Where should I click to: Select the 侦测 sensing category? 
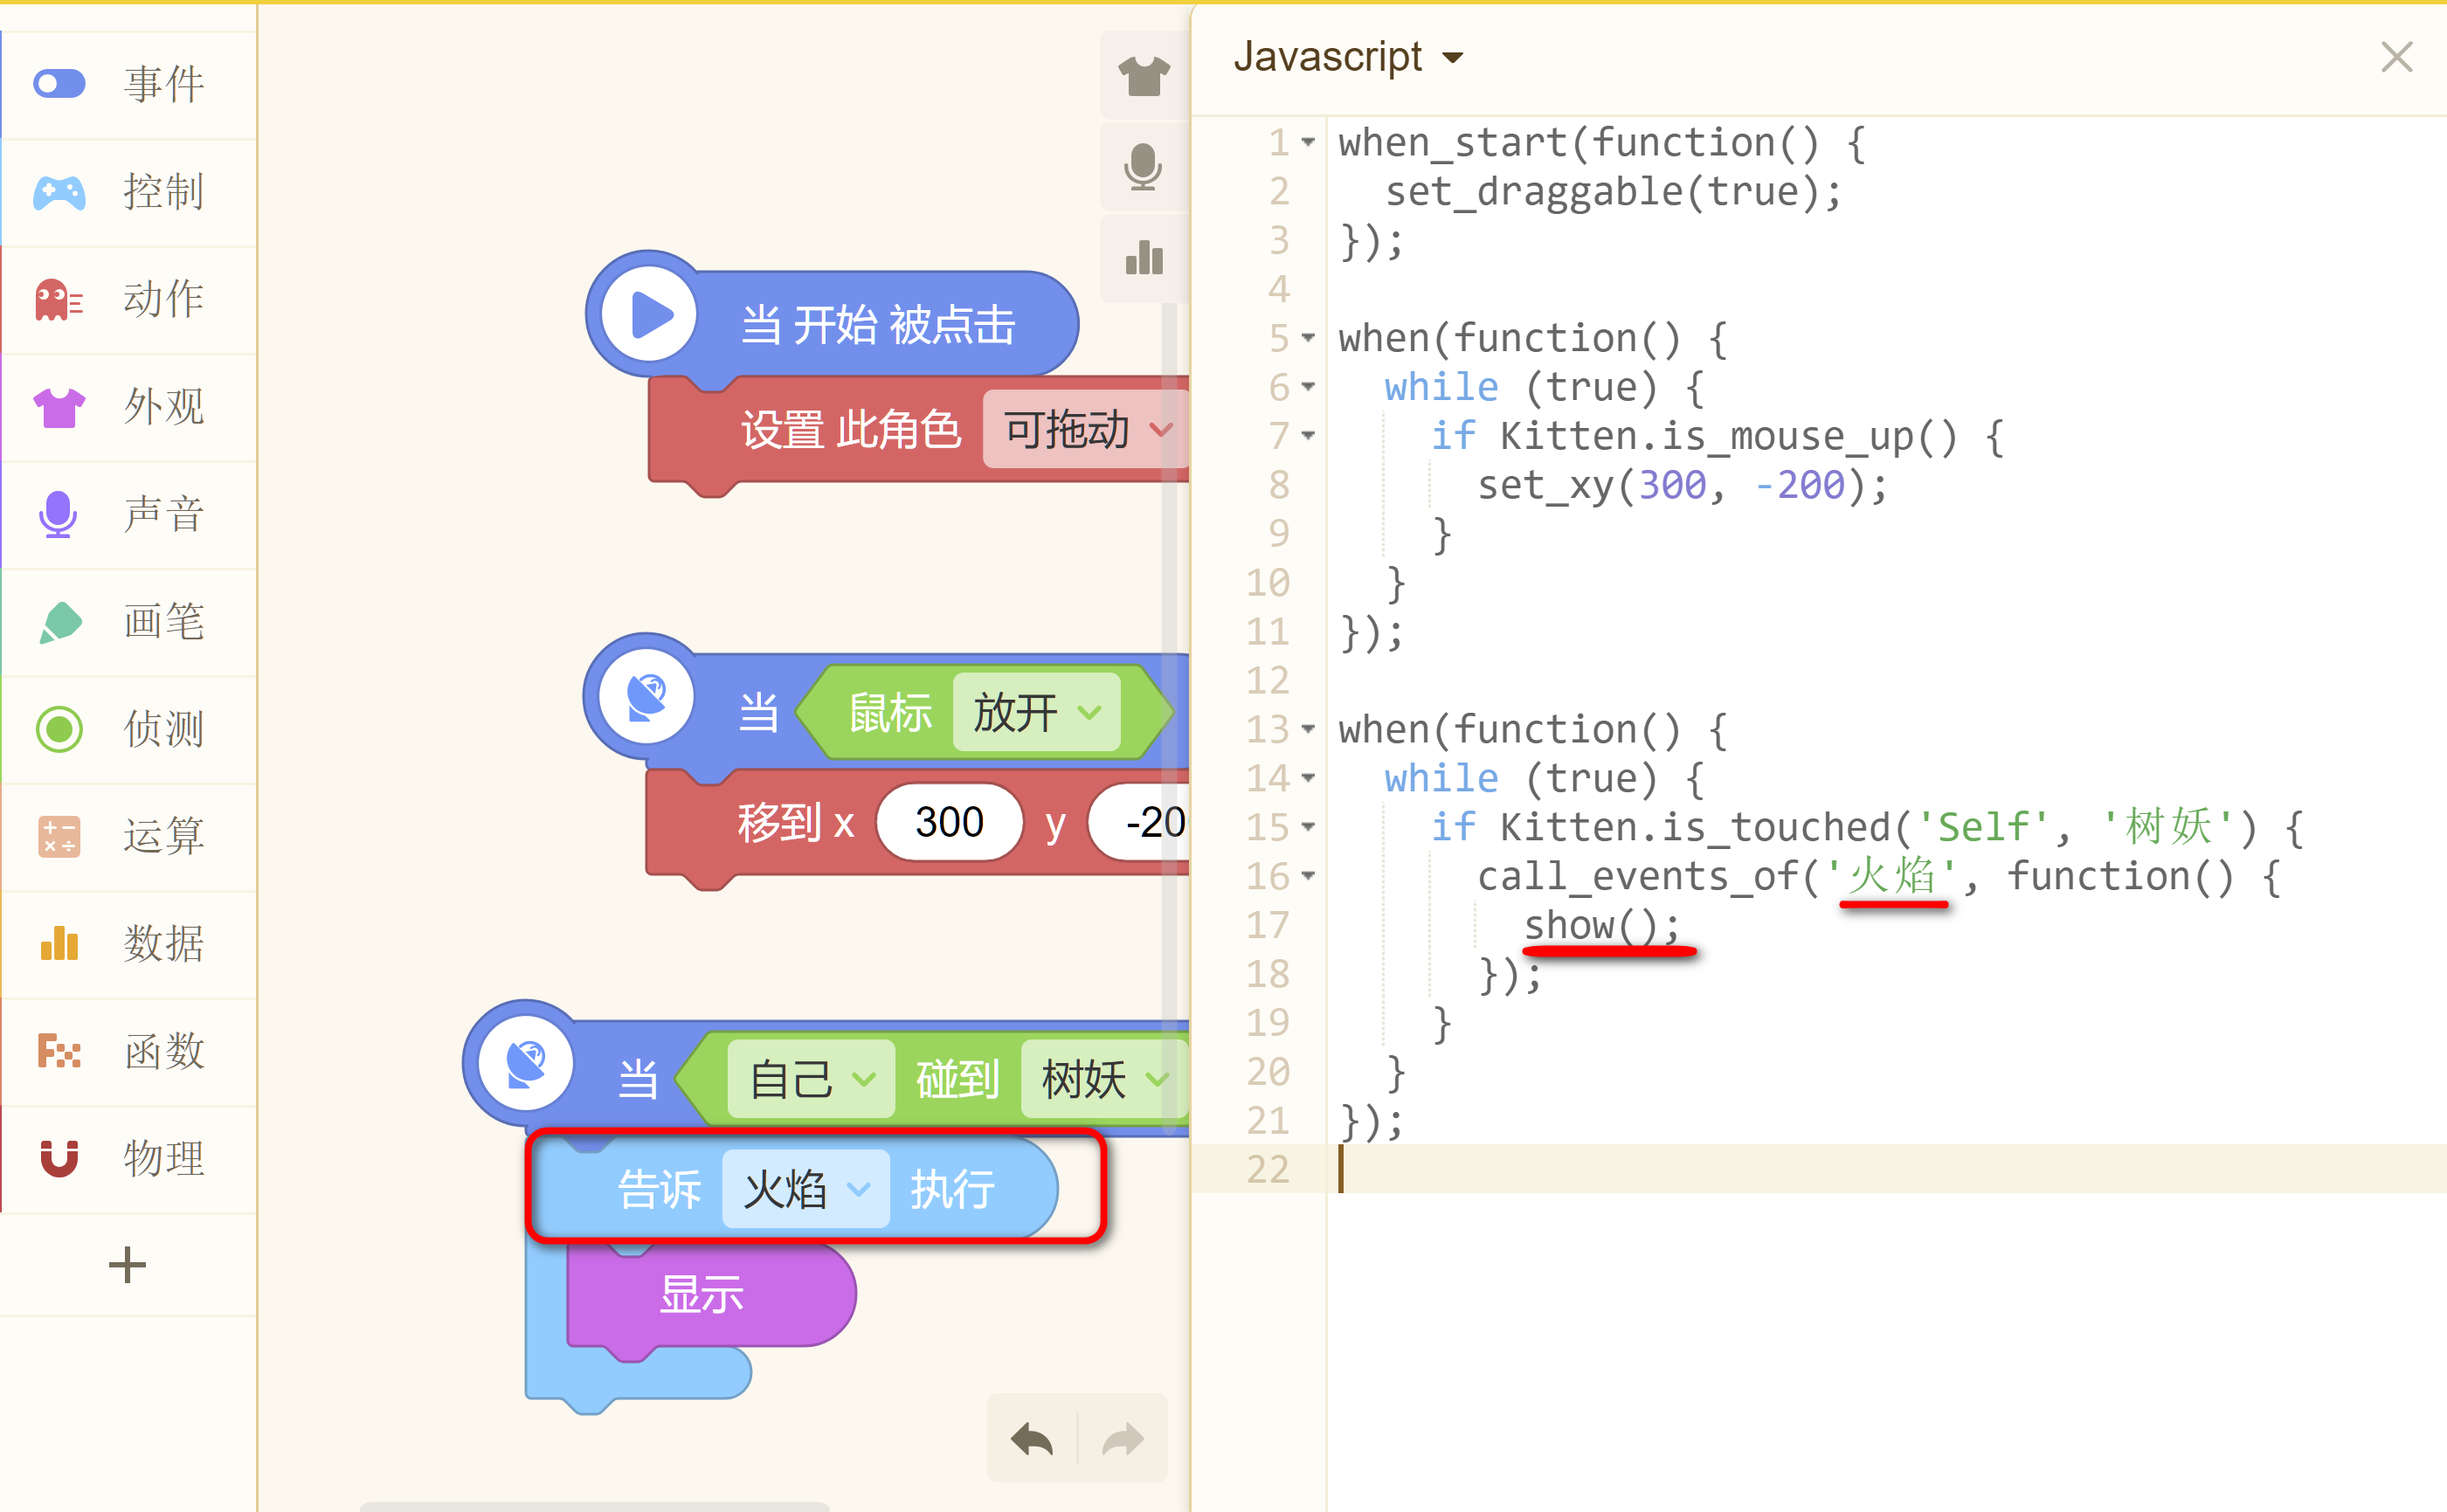(128, 729)
